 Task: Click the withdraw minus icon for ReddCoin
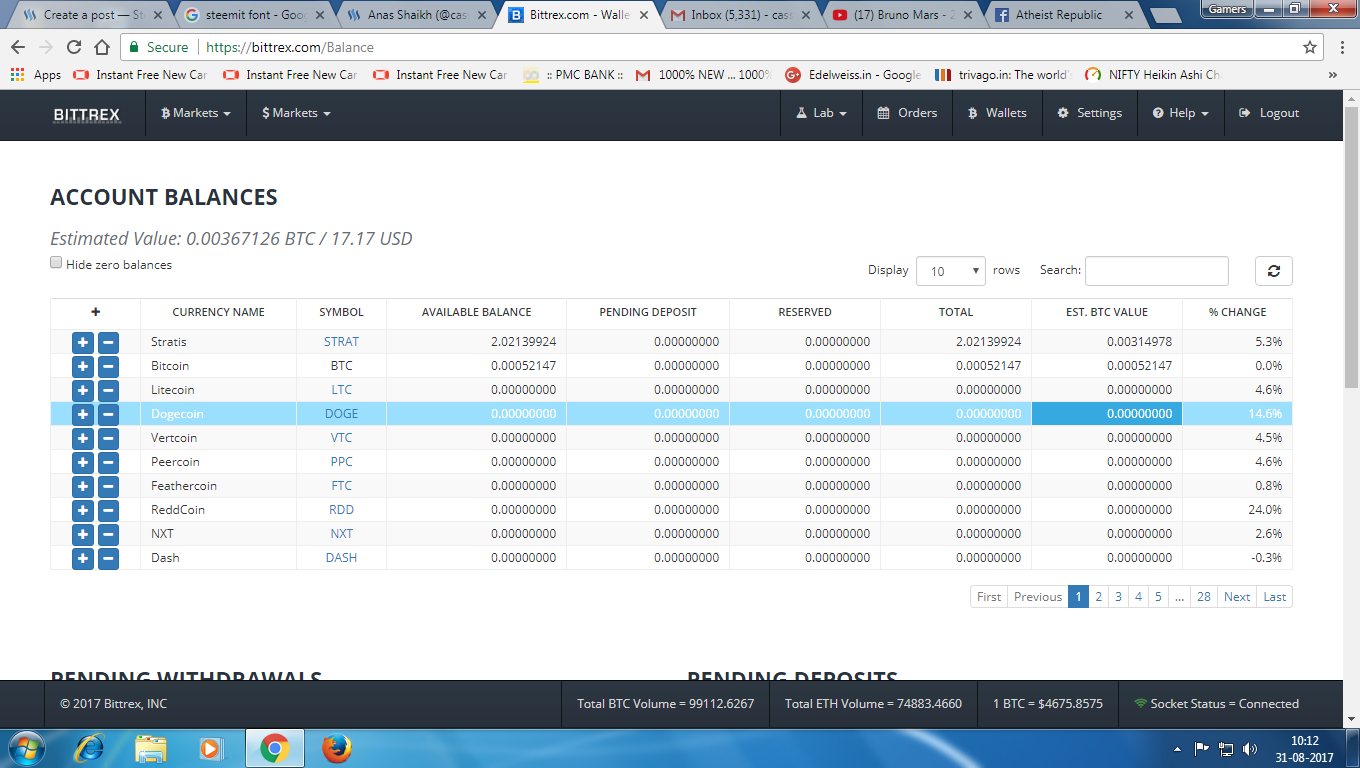pos(108,510)
